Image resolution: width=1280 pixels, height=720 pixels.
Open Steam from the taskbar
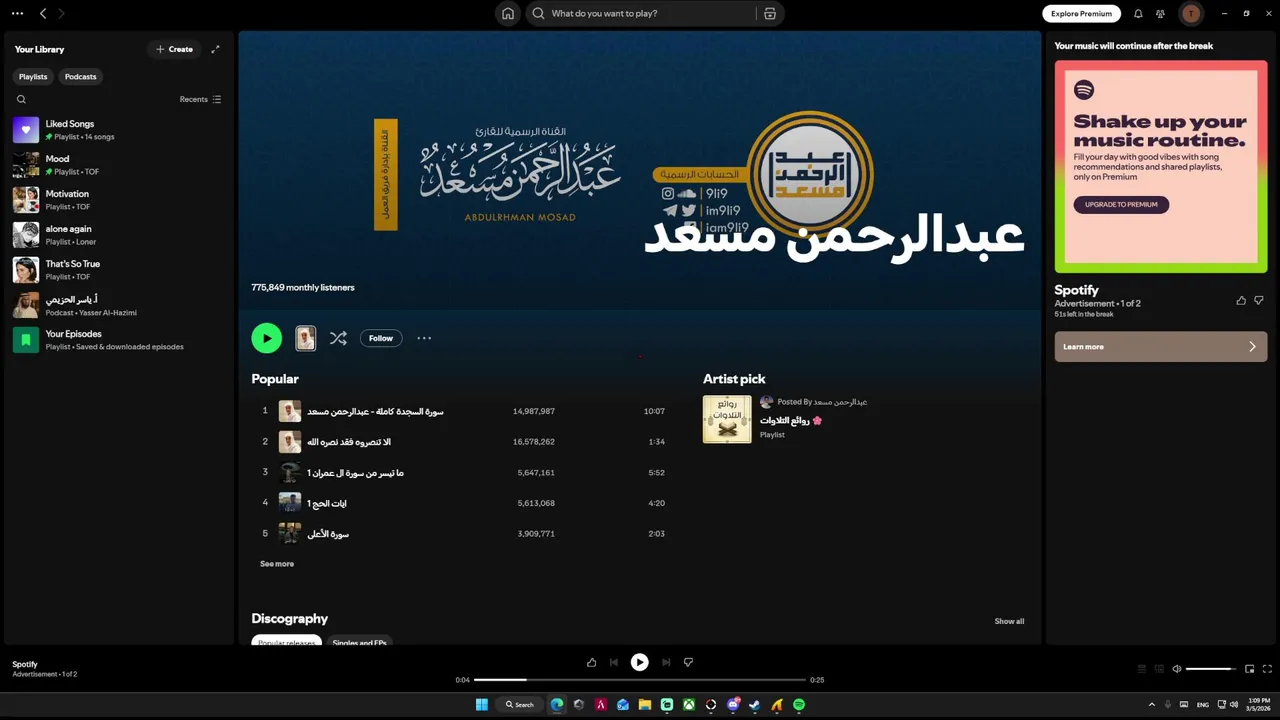point(755,705)
